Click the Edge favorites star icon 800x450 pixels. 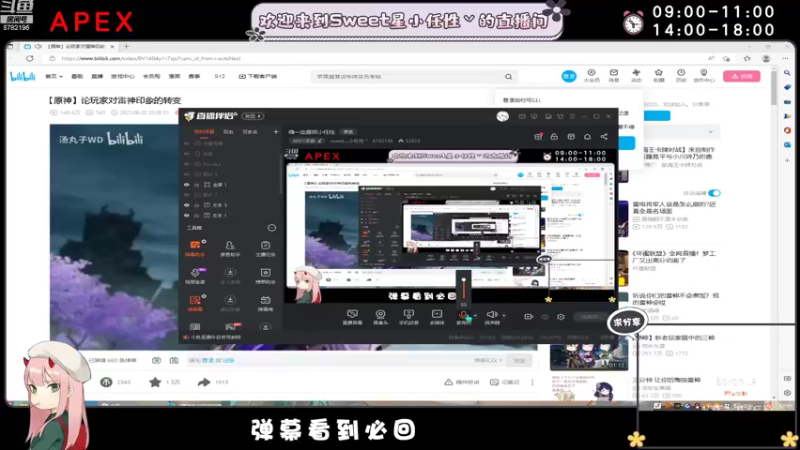(x=747, y=59)
